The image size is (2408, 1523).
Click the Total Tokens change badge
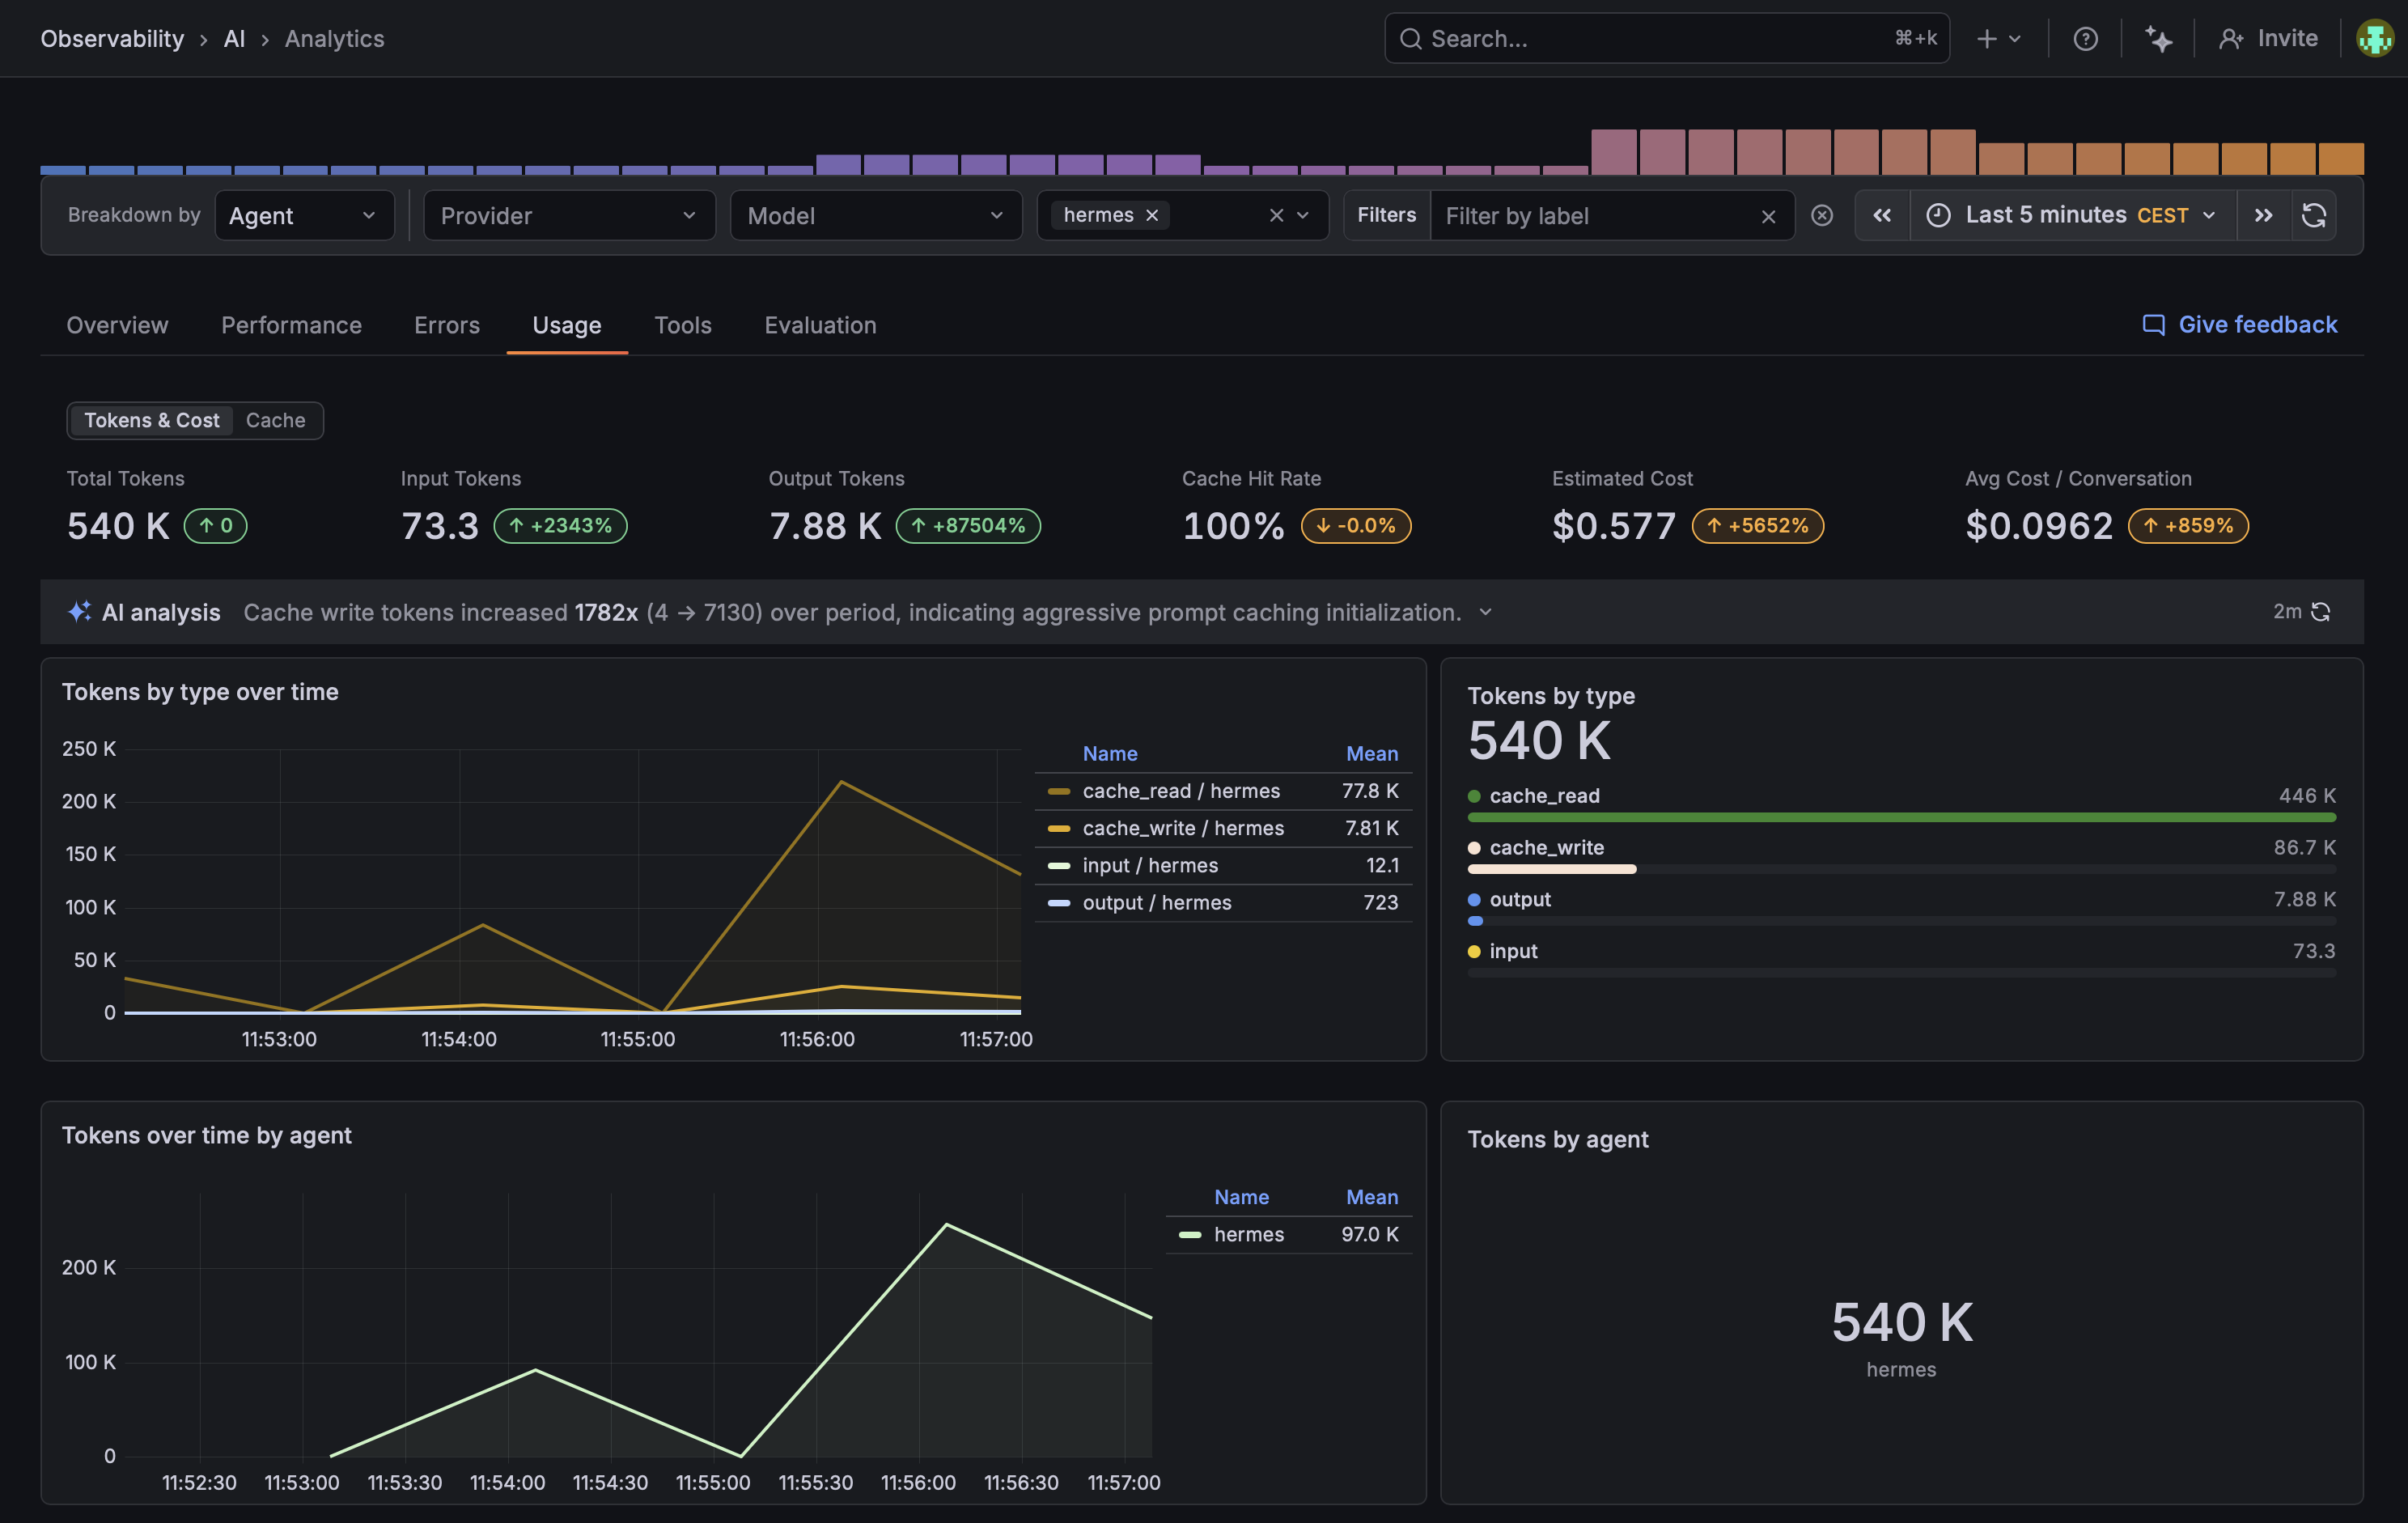[x=216, y=526]
